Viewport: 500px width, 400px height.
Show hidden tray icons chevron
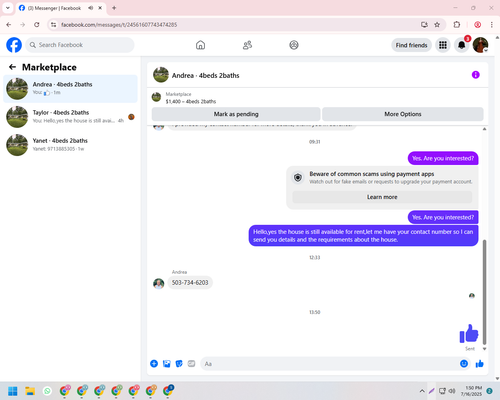point(422,391)
